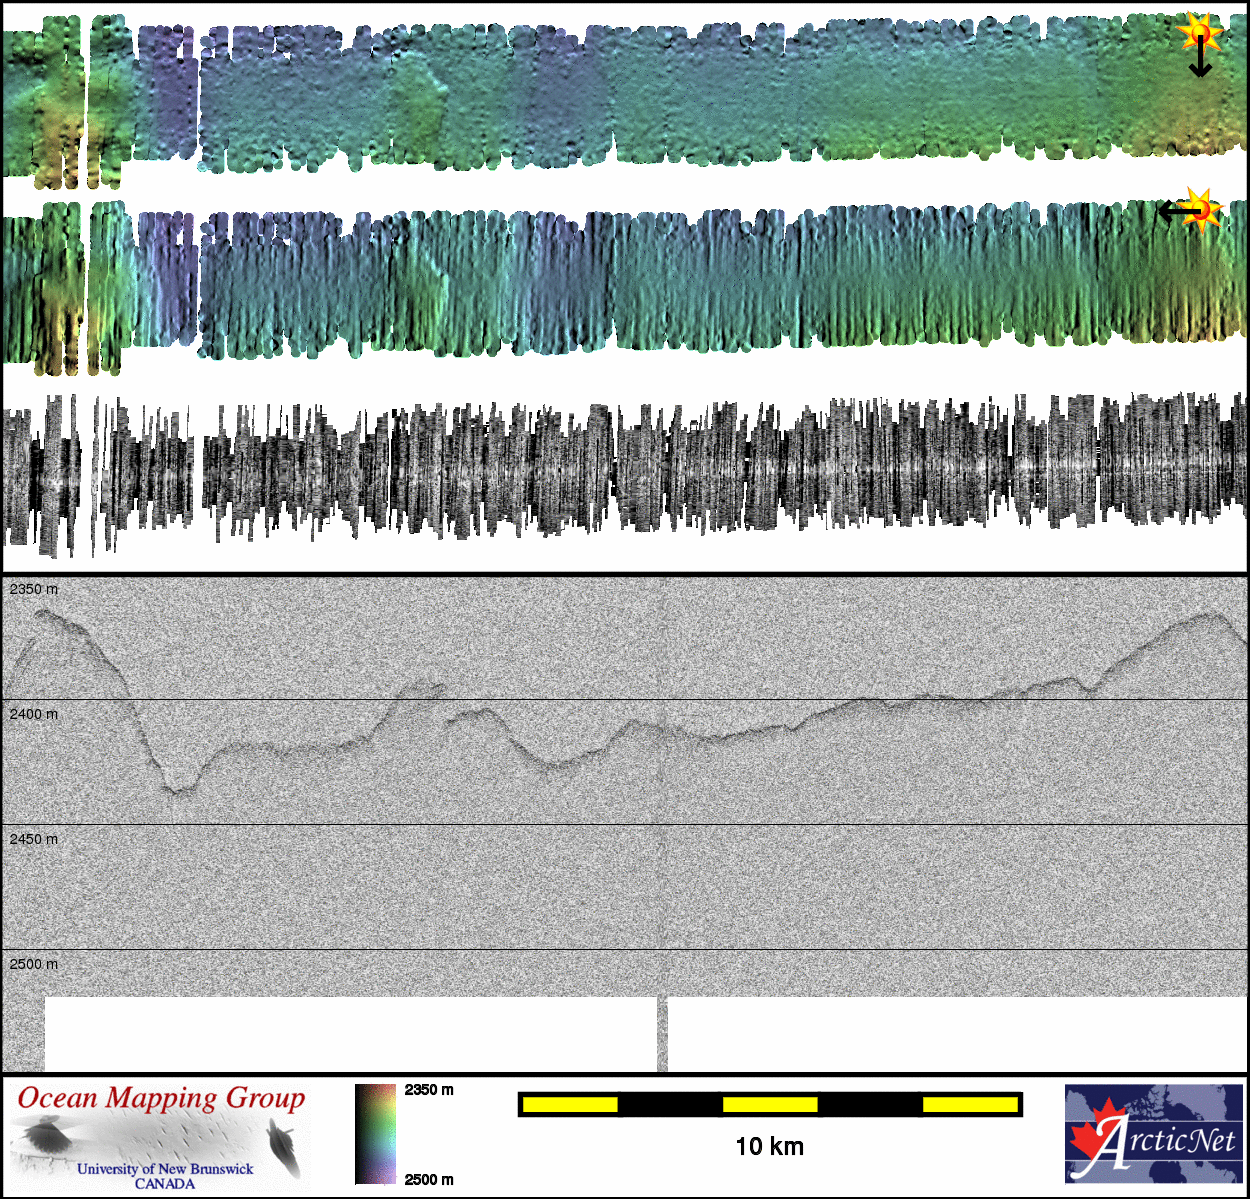The width and height of the screenshot is (1250, 1199).
Task: Click the first yellow segment of scale bar
Action: coord(570,1104)
